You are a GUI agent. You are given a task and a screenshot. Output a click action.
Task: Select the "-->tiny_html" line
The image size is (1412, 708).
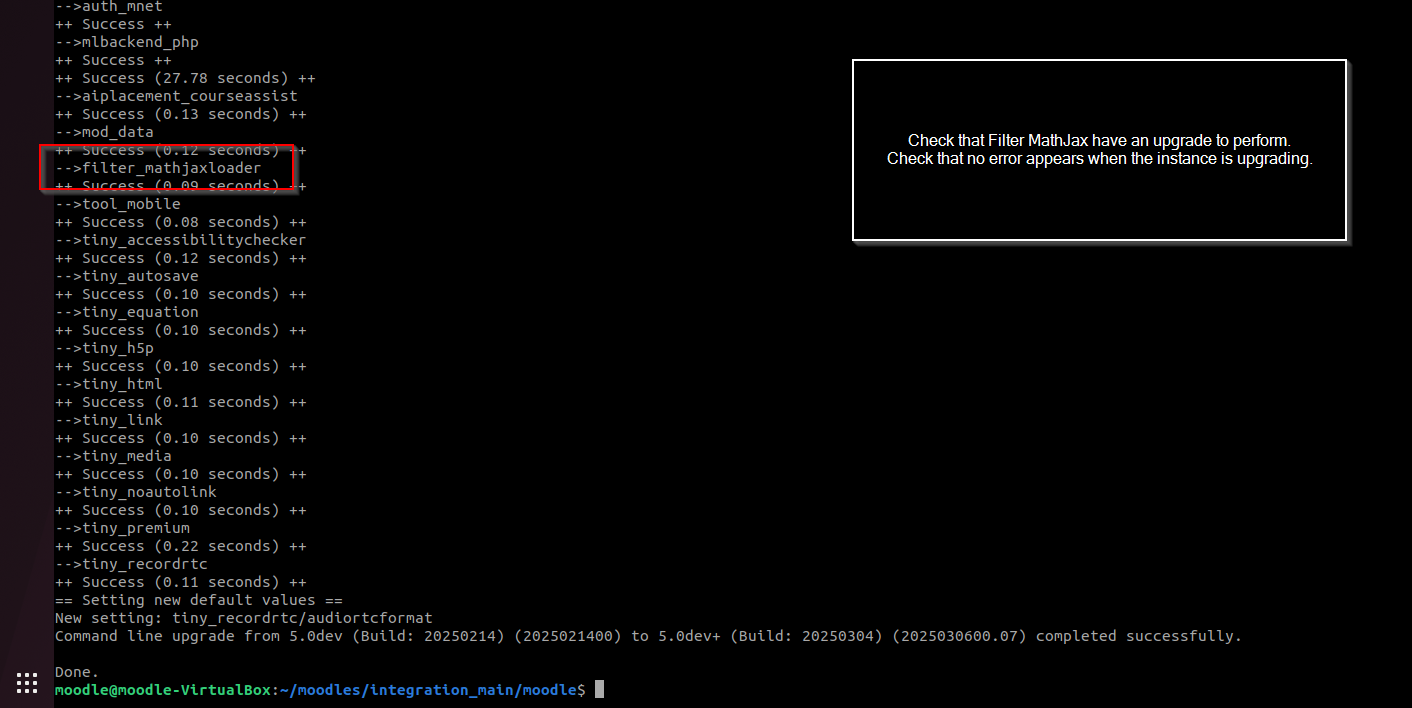tap(108, 384)
